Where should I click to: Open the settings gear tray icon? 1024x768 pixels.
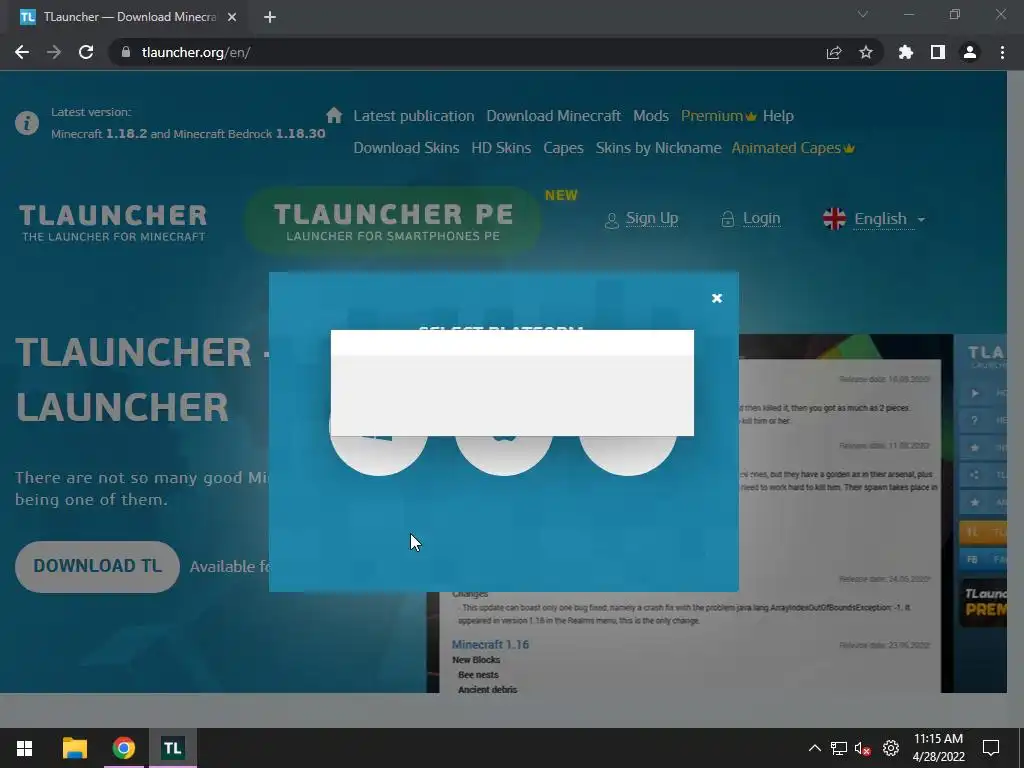891,748
